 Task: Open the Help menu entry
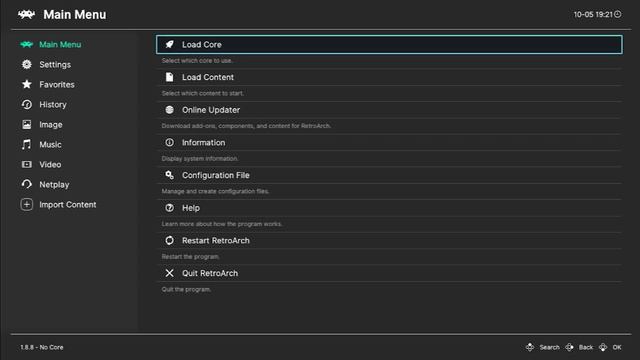[389, 208]
